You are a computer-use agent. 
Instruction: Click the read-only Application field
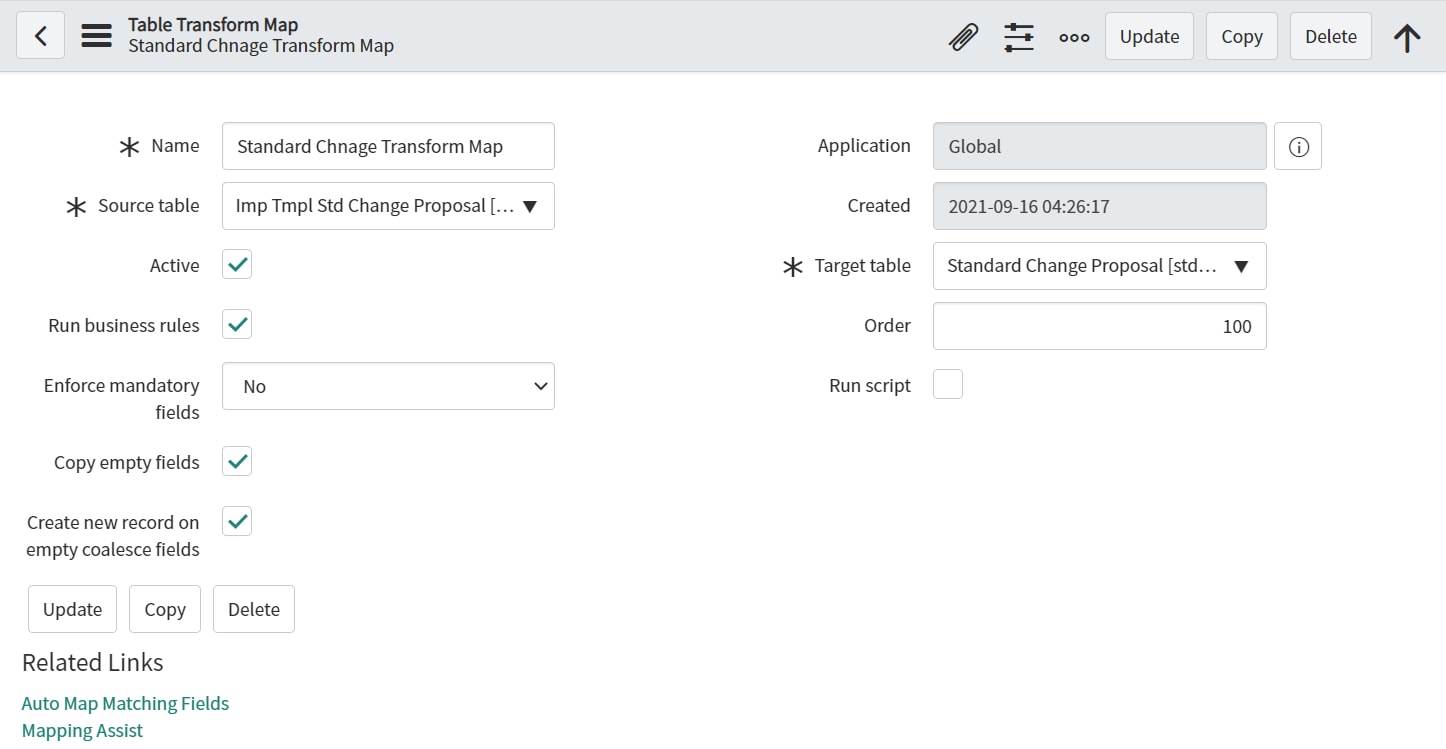click(1100, 146)
